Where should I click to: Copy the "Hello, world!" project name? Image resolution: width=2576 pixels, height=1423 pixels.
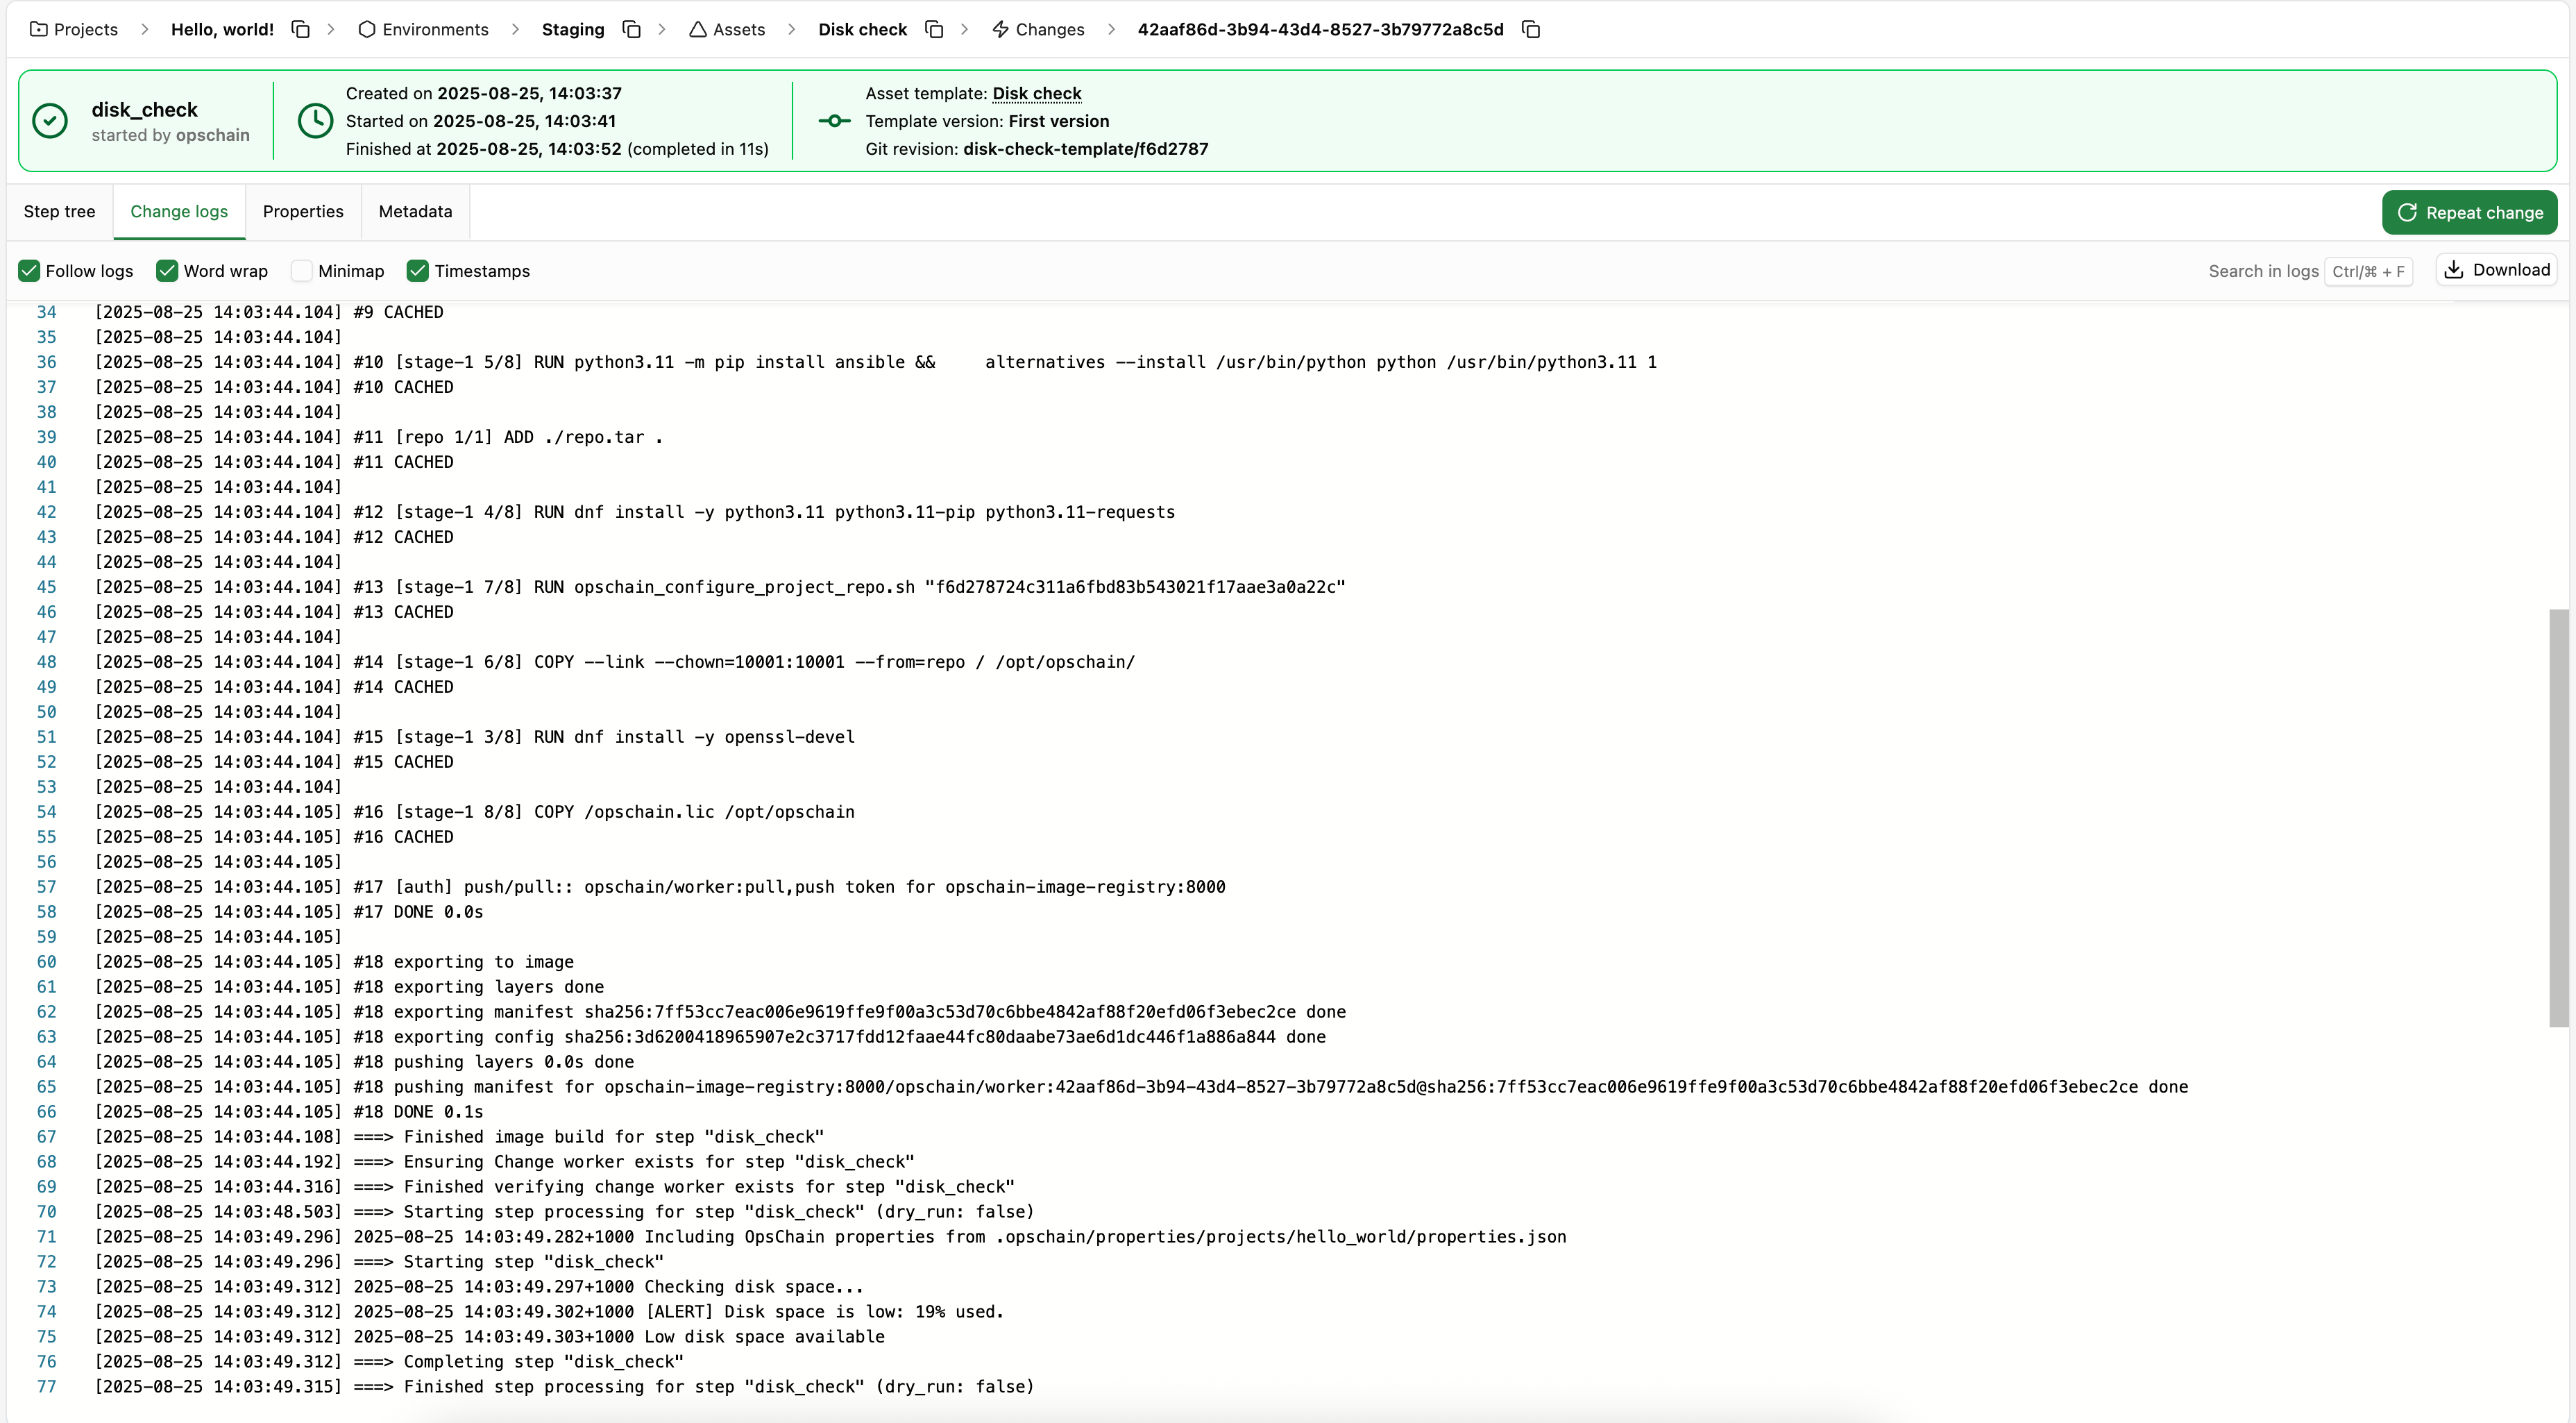point(300,29)
